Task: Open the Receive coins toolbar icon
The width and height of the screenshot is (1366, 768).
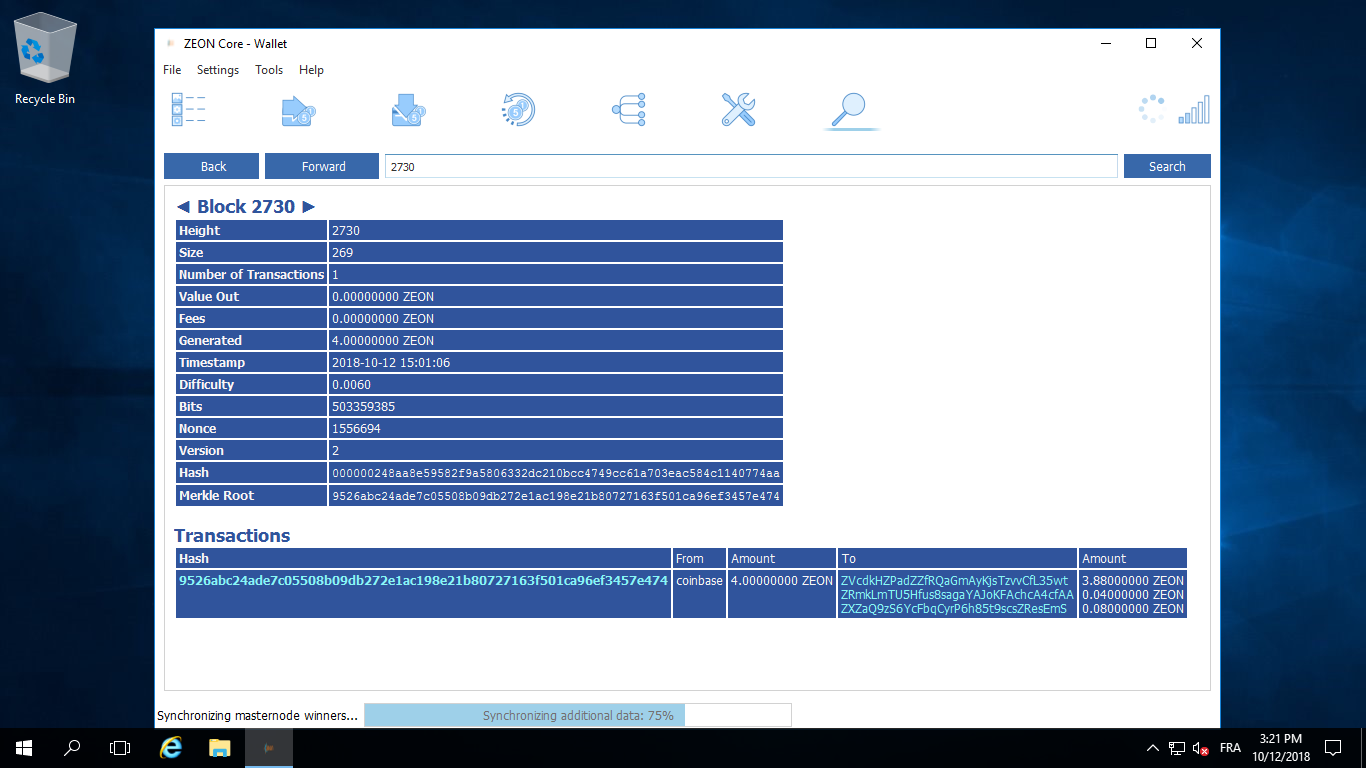Action: (x=408, y=109)
